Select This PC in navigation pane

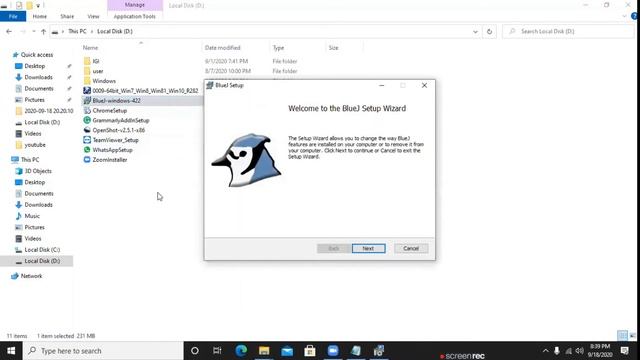click(x=30, y=160)
